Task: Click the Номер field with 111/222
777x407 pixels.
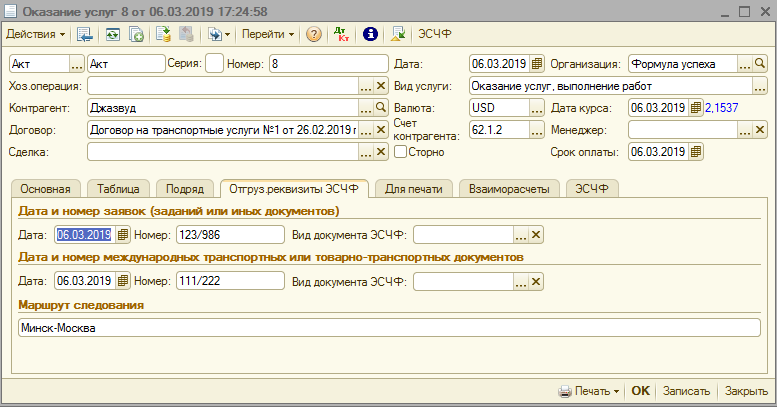Action: (230, 281)
